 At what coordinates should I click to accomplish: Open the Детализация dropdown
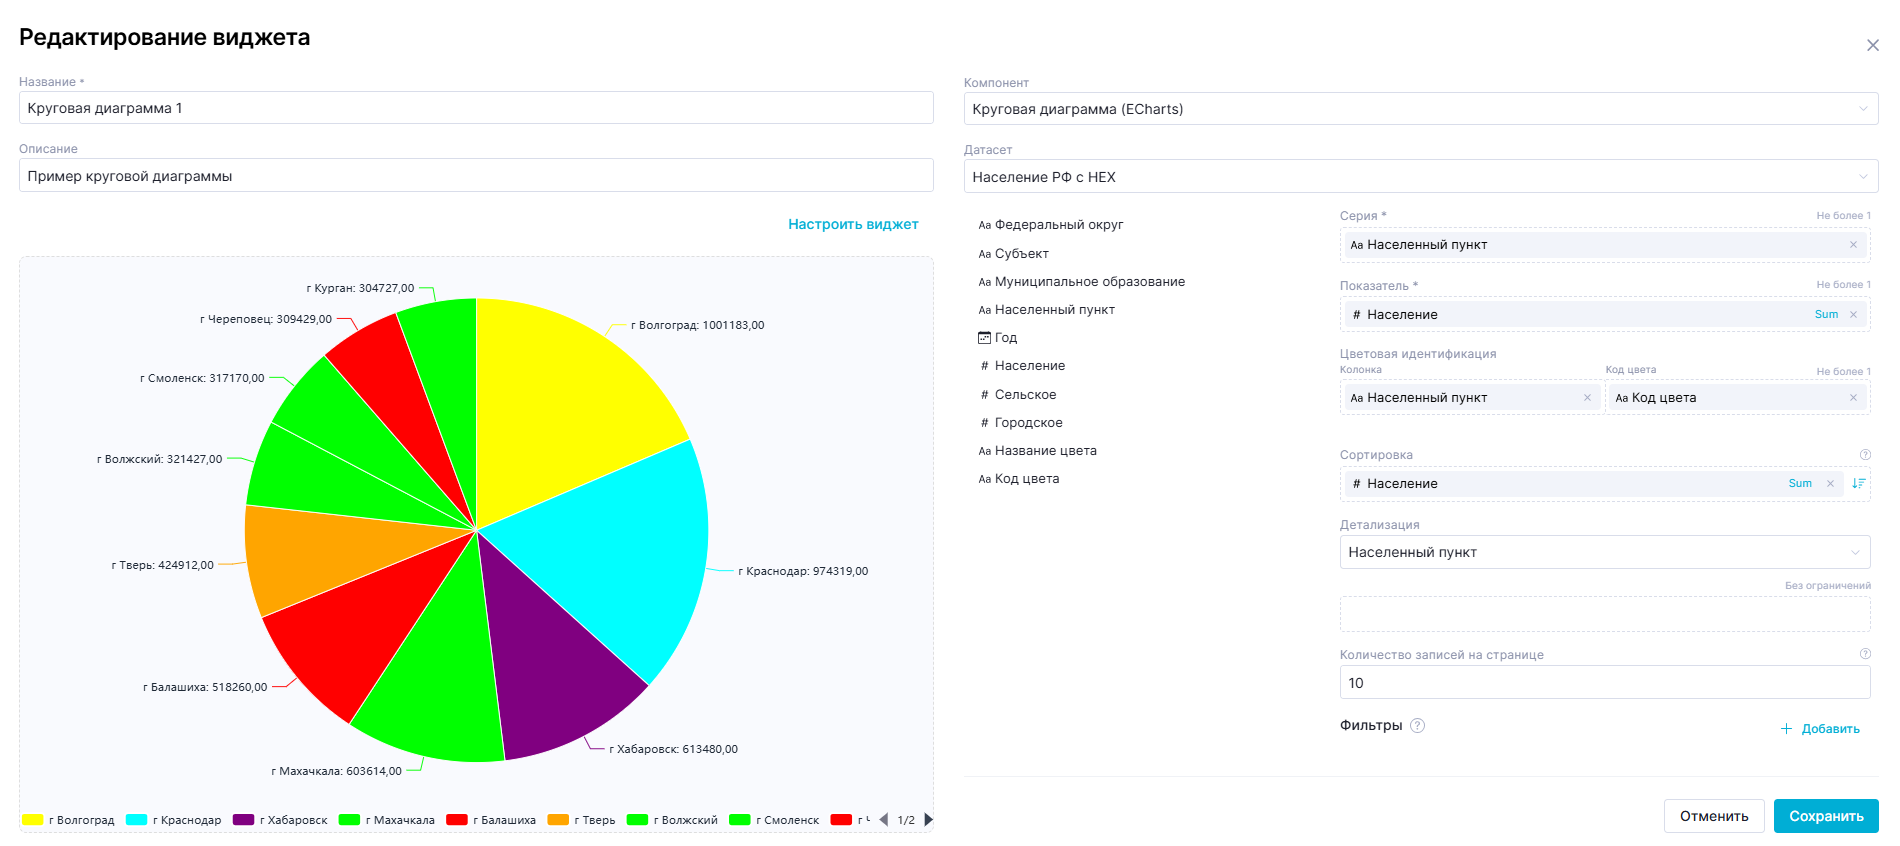pyautogui.click(x=1604, y=553)
